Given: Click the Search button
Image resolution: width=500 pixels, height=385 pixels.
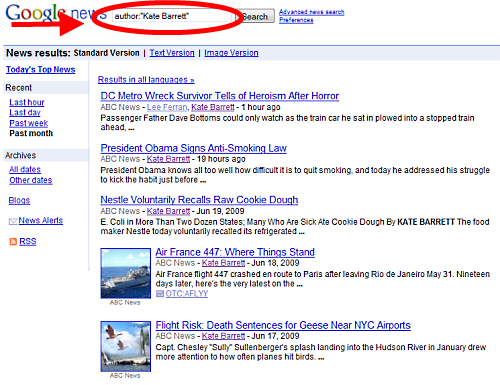Looking at the screenshot, I should point(255,16).
